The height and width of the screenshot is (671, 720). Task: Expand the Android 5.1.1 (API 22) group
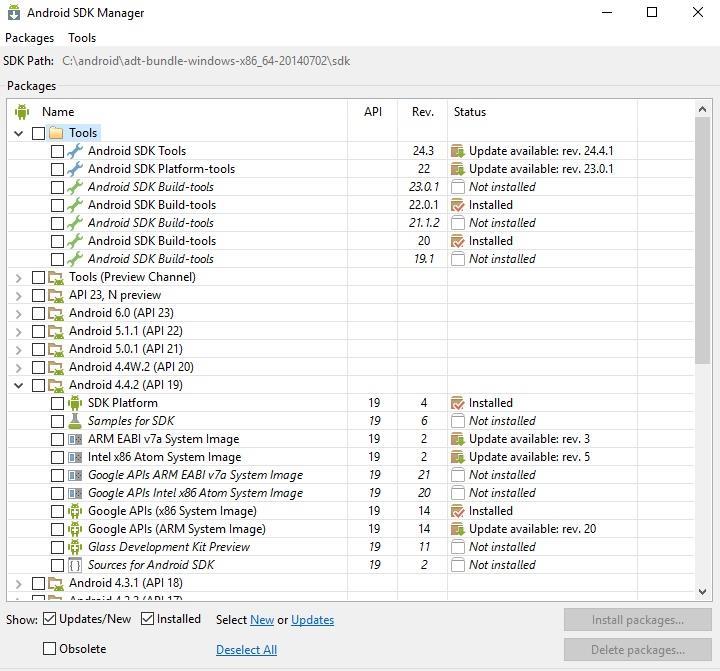coord(18,331)
